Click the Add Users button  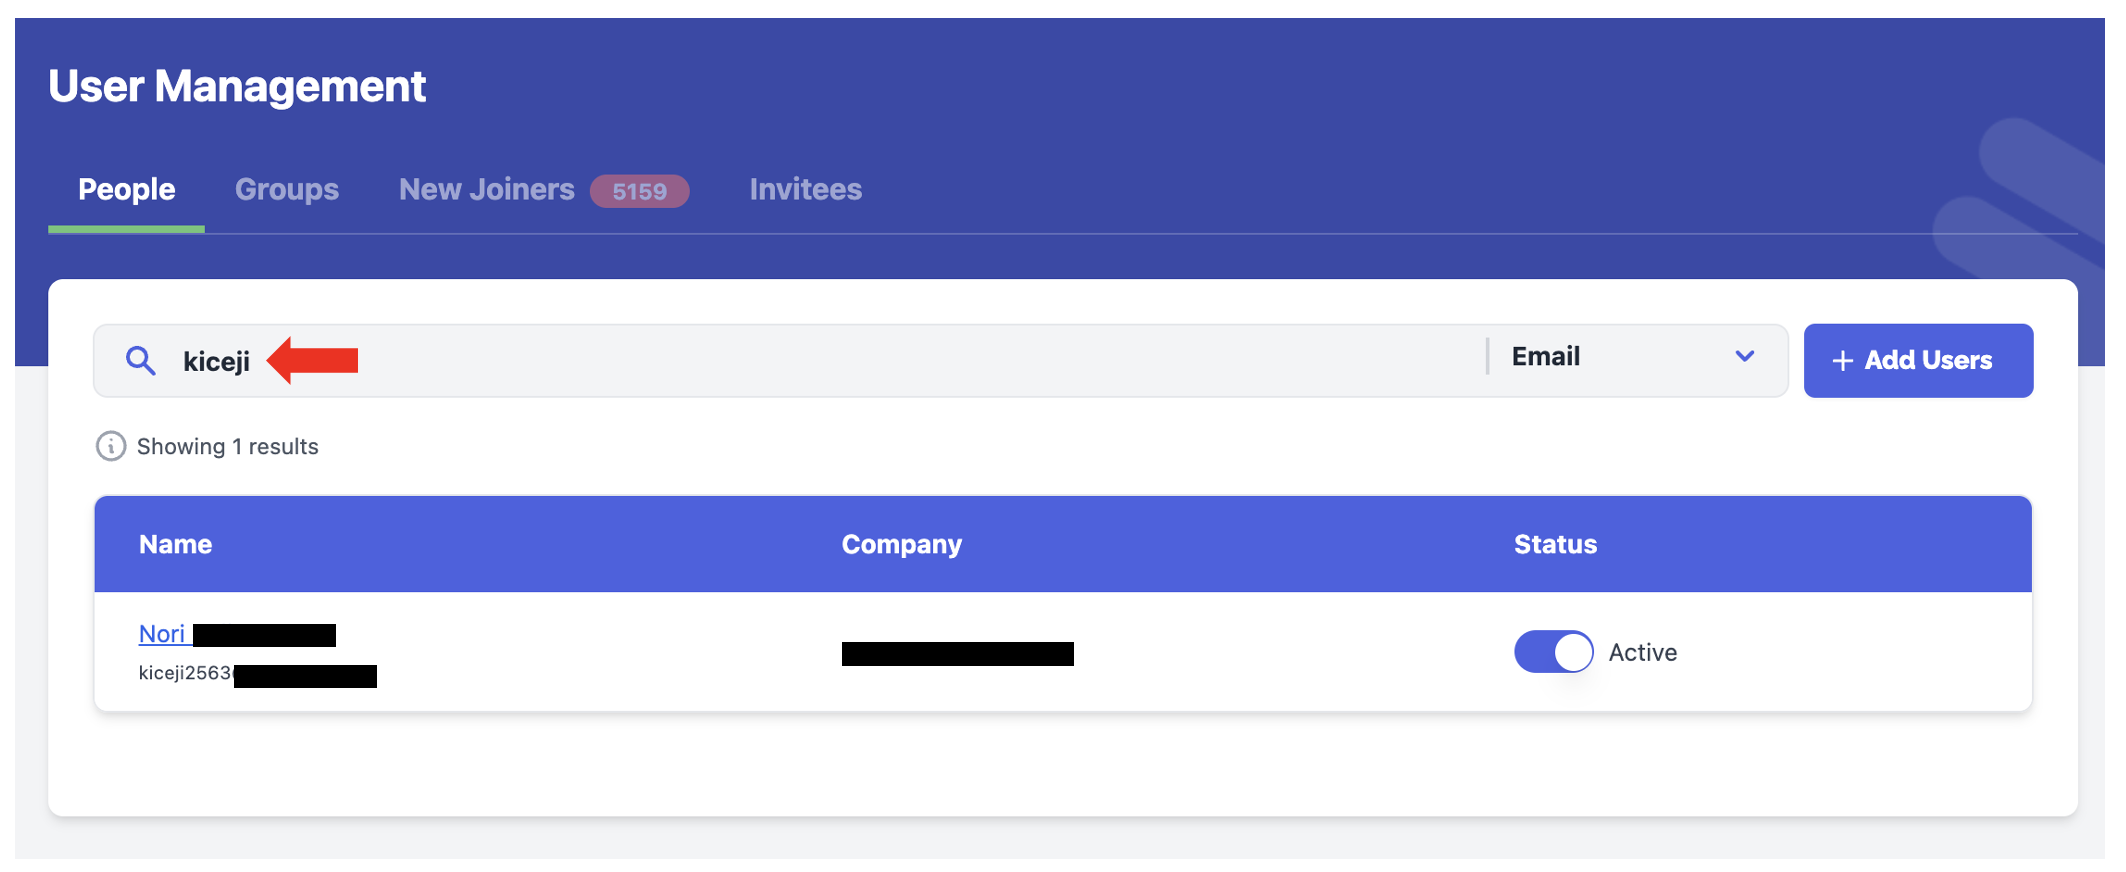[x=1918, y=360]
